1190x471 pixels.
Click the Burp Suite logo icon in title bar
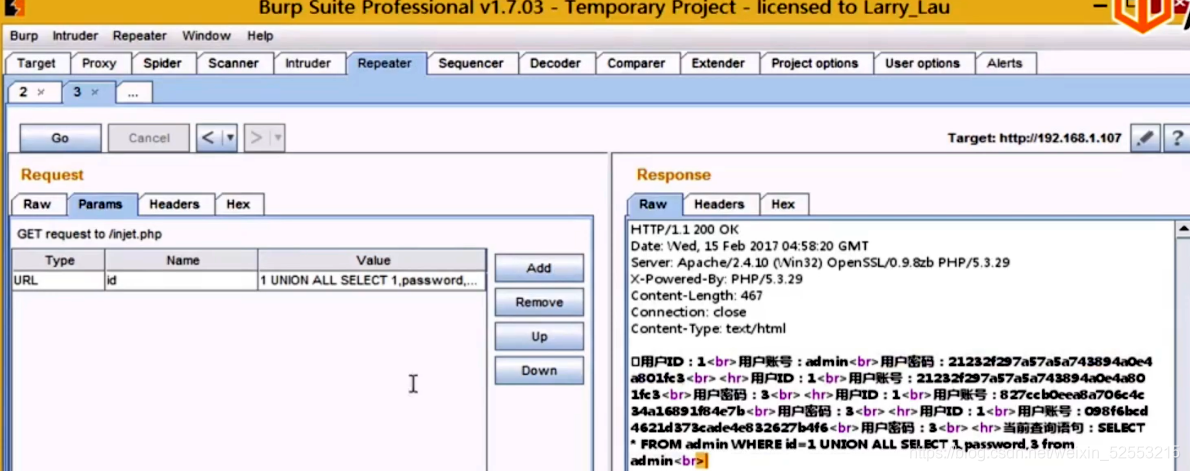point(13,8)
